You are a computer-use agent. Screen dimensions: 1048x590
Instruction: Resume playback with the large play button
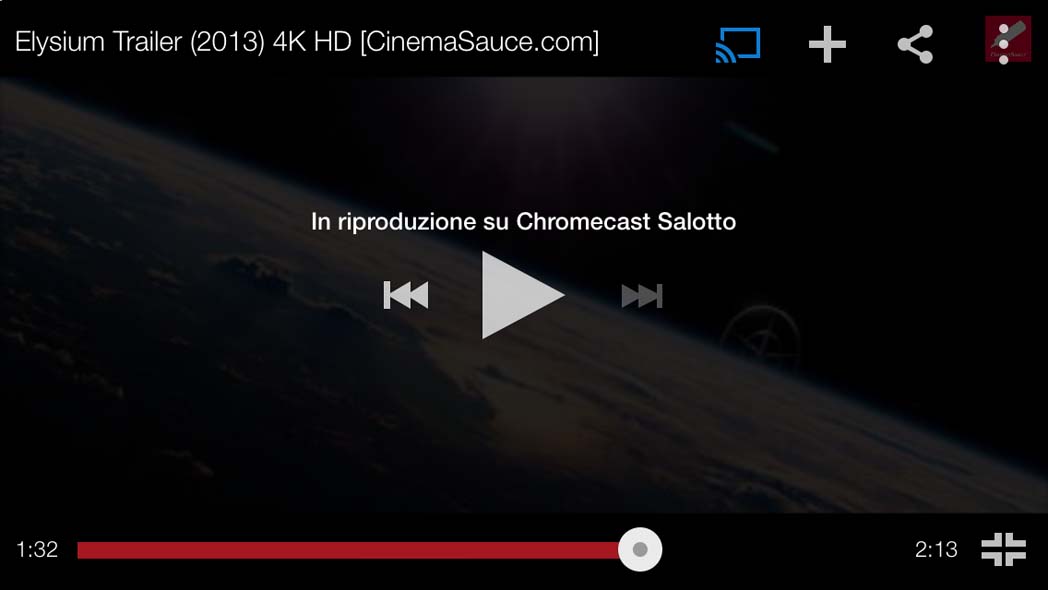[522, 295]
